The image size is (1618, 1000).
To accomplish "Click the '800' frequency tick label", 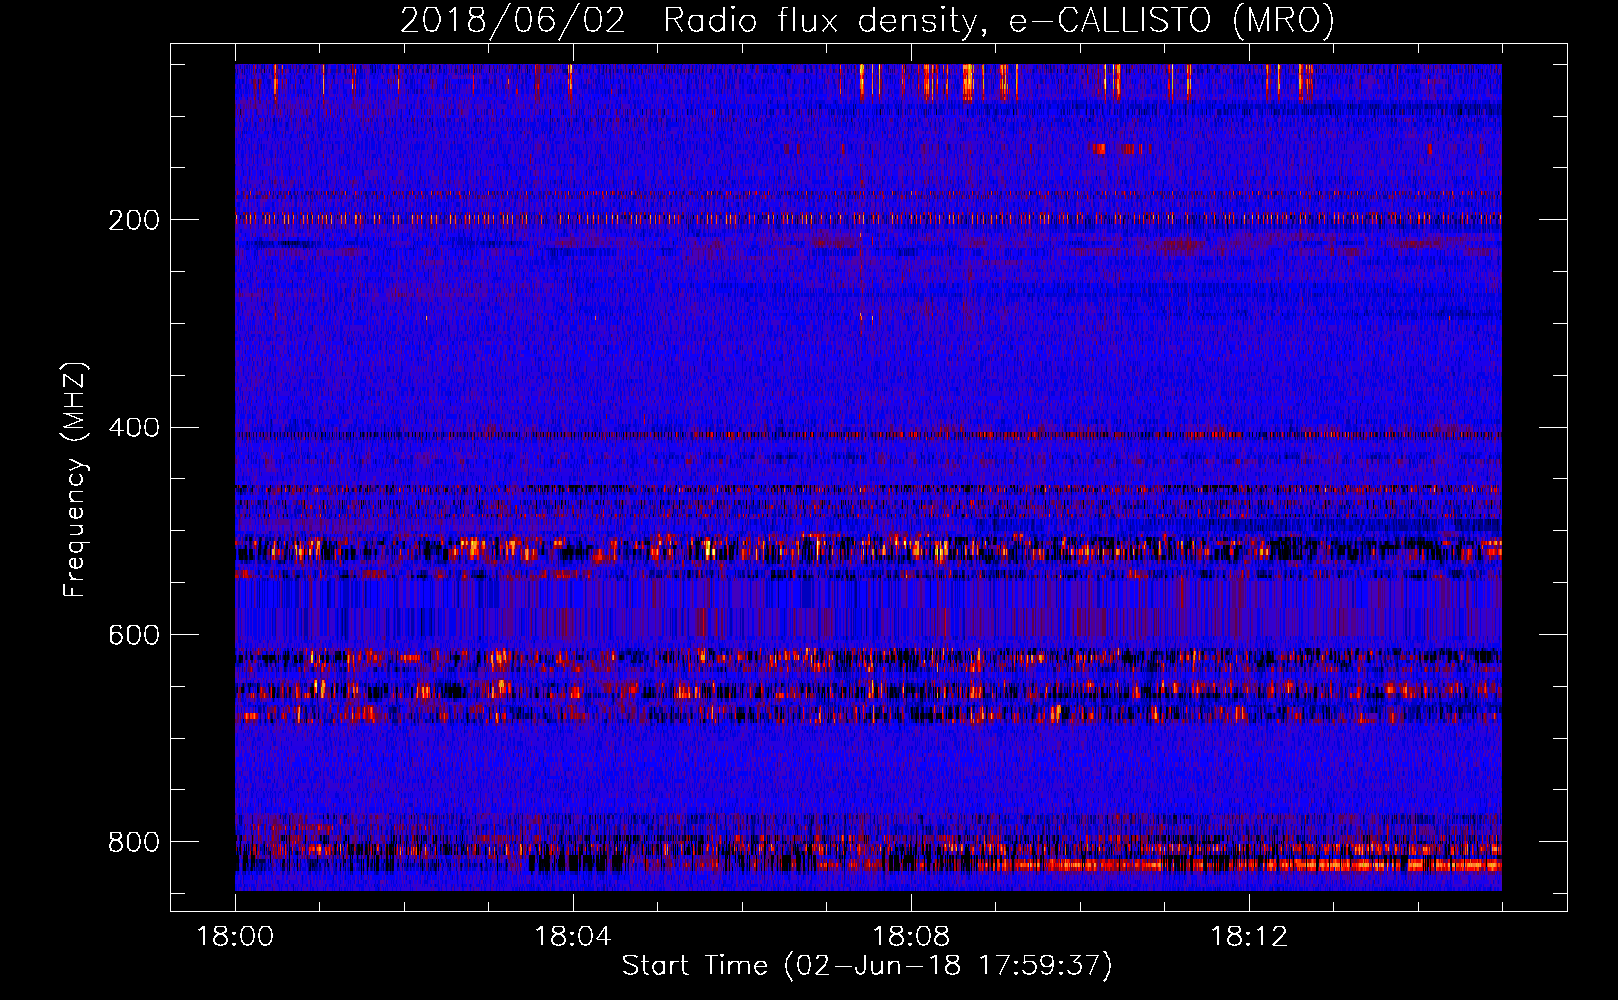I will pyautogui.click(x=134, y=842).
